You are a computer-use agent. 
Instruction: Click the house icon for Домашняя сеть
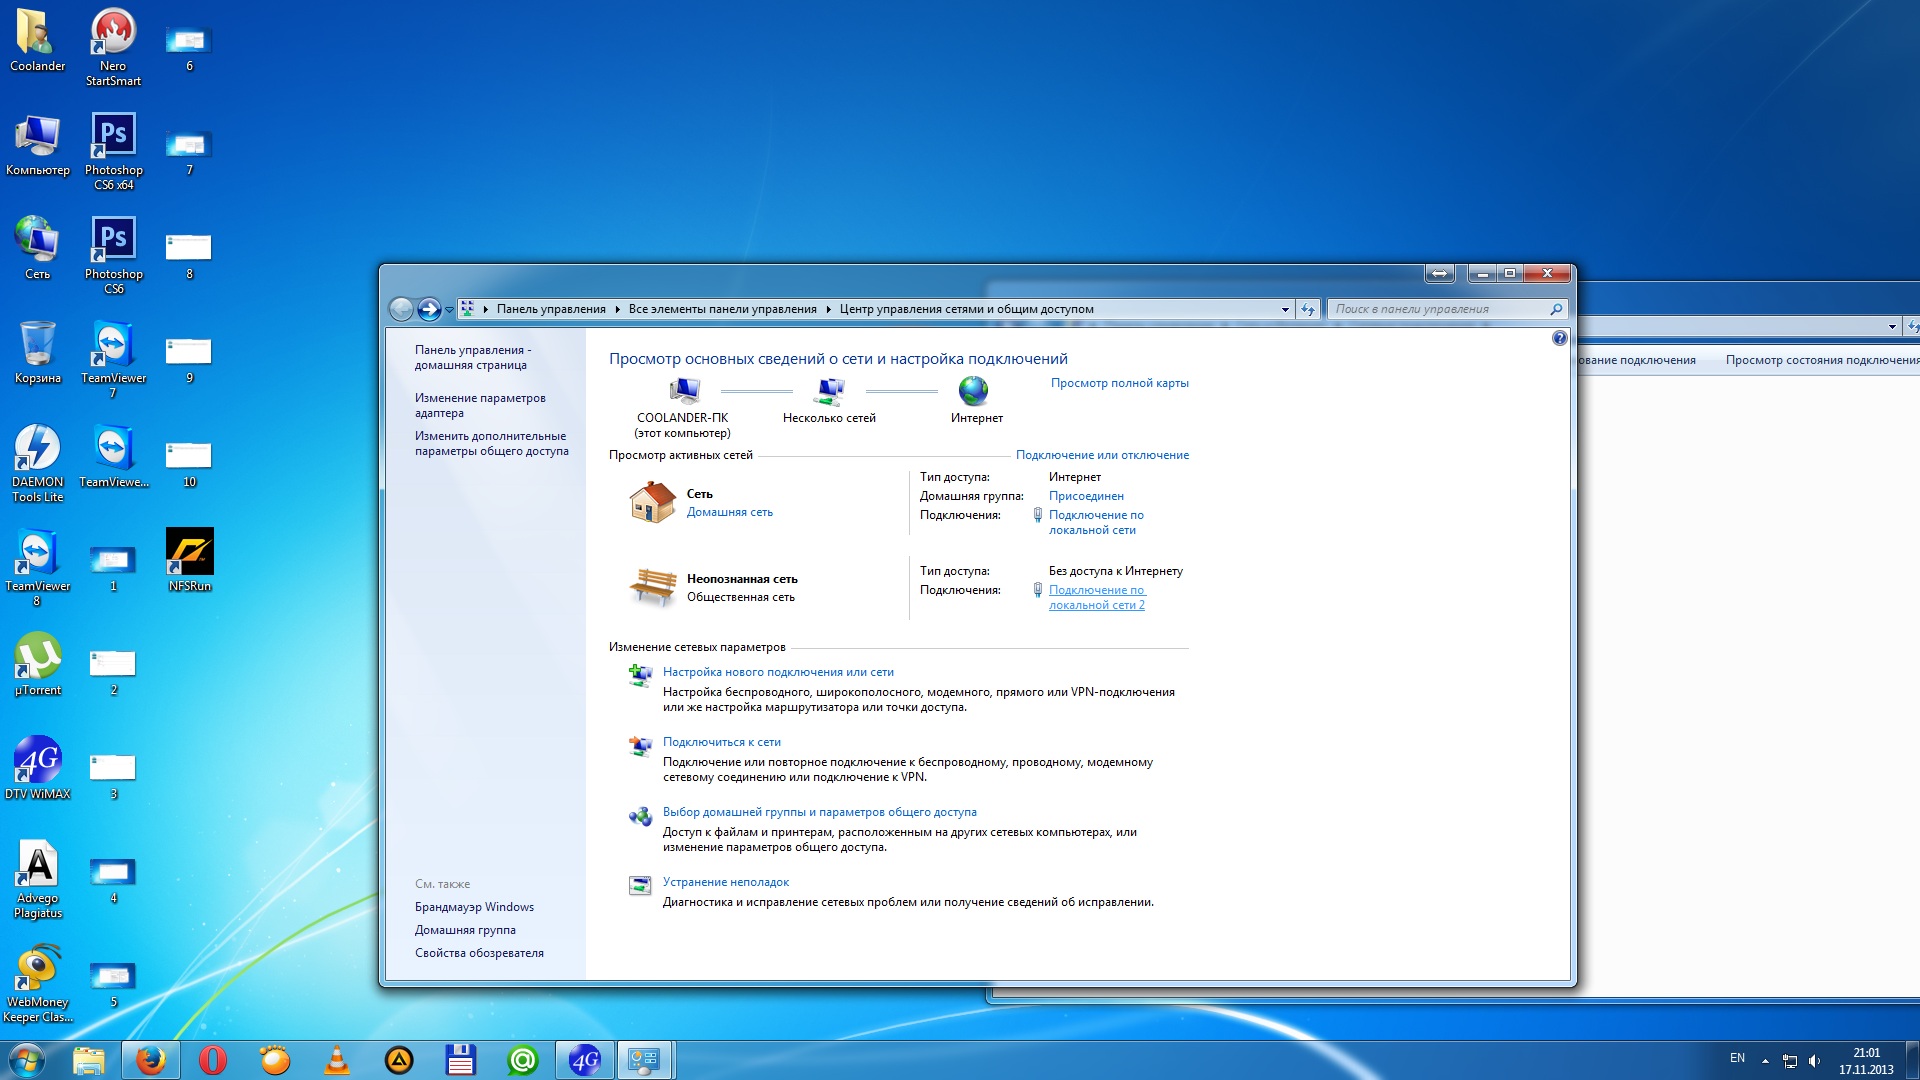point(652,502)
